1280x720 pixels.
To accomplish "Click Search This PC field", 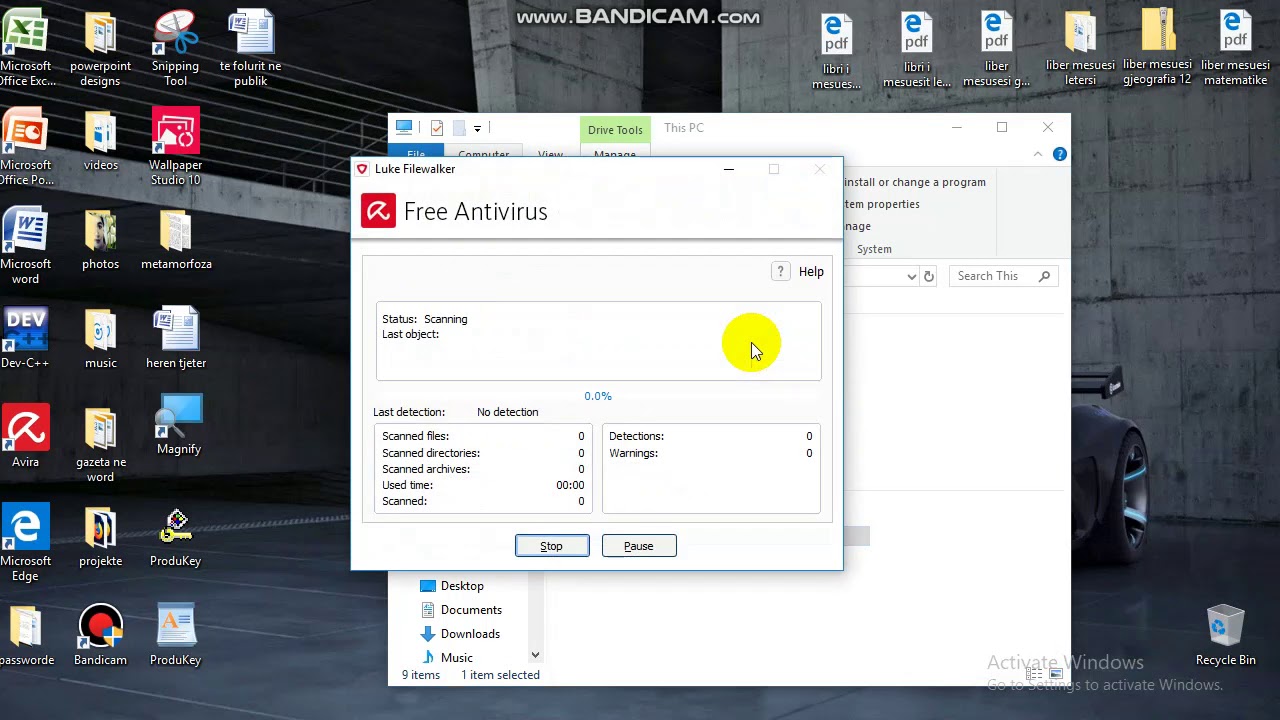I will [1003, 276].
